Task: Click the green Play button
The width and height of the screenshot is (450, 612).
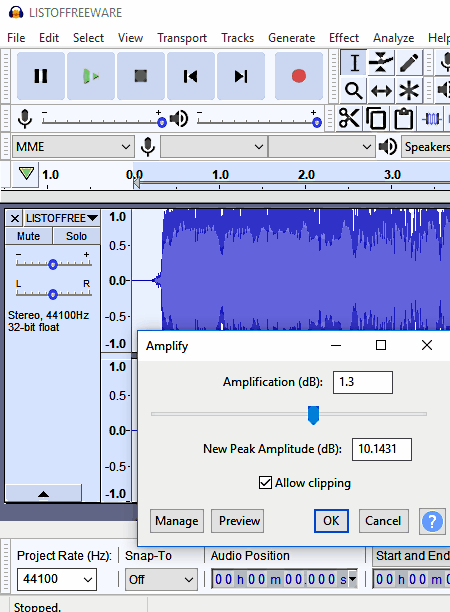Action: (x=91, y=76)
